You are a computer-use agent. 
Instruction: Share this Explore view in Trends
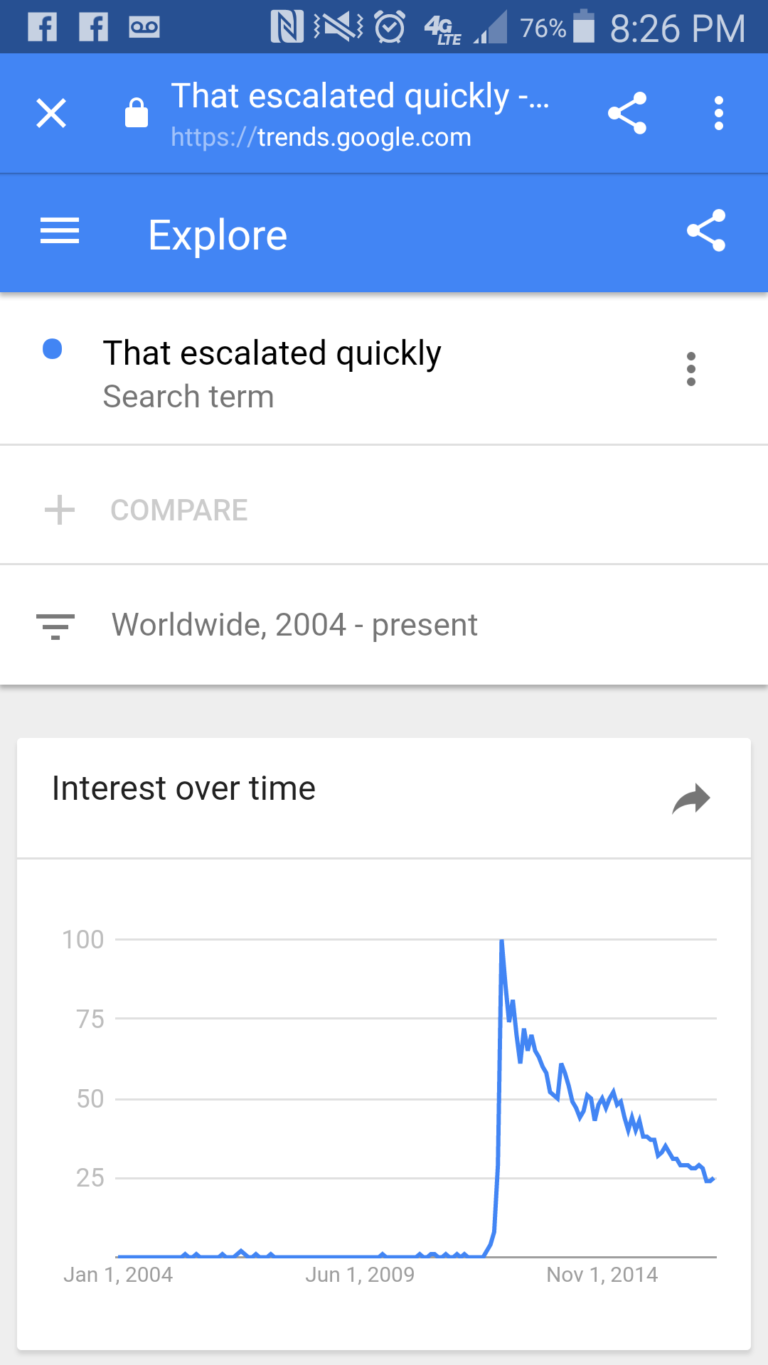coord(705,232)
